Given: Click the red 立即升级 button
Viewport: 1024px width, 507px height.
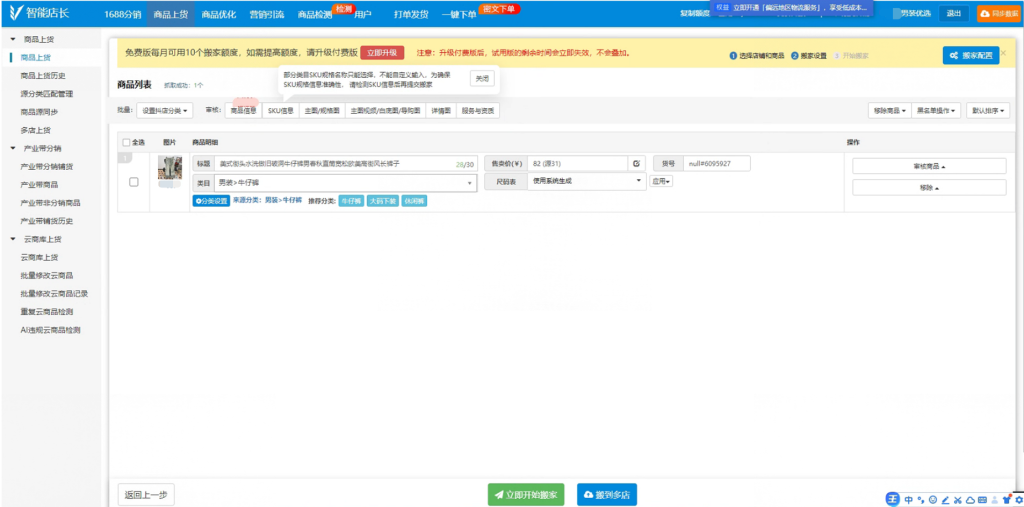Looking at the screenshot, I should [x=382, y=52].
